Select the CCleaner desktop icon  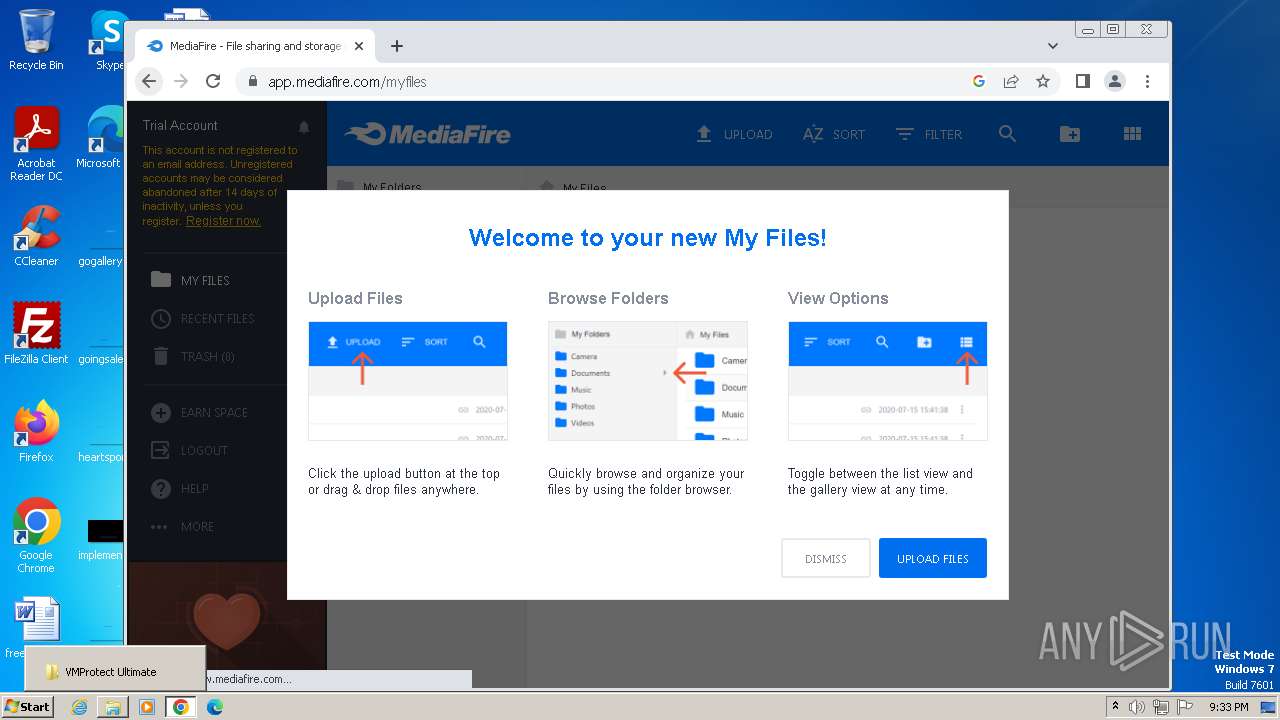point(36,236)
